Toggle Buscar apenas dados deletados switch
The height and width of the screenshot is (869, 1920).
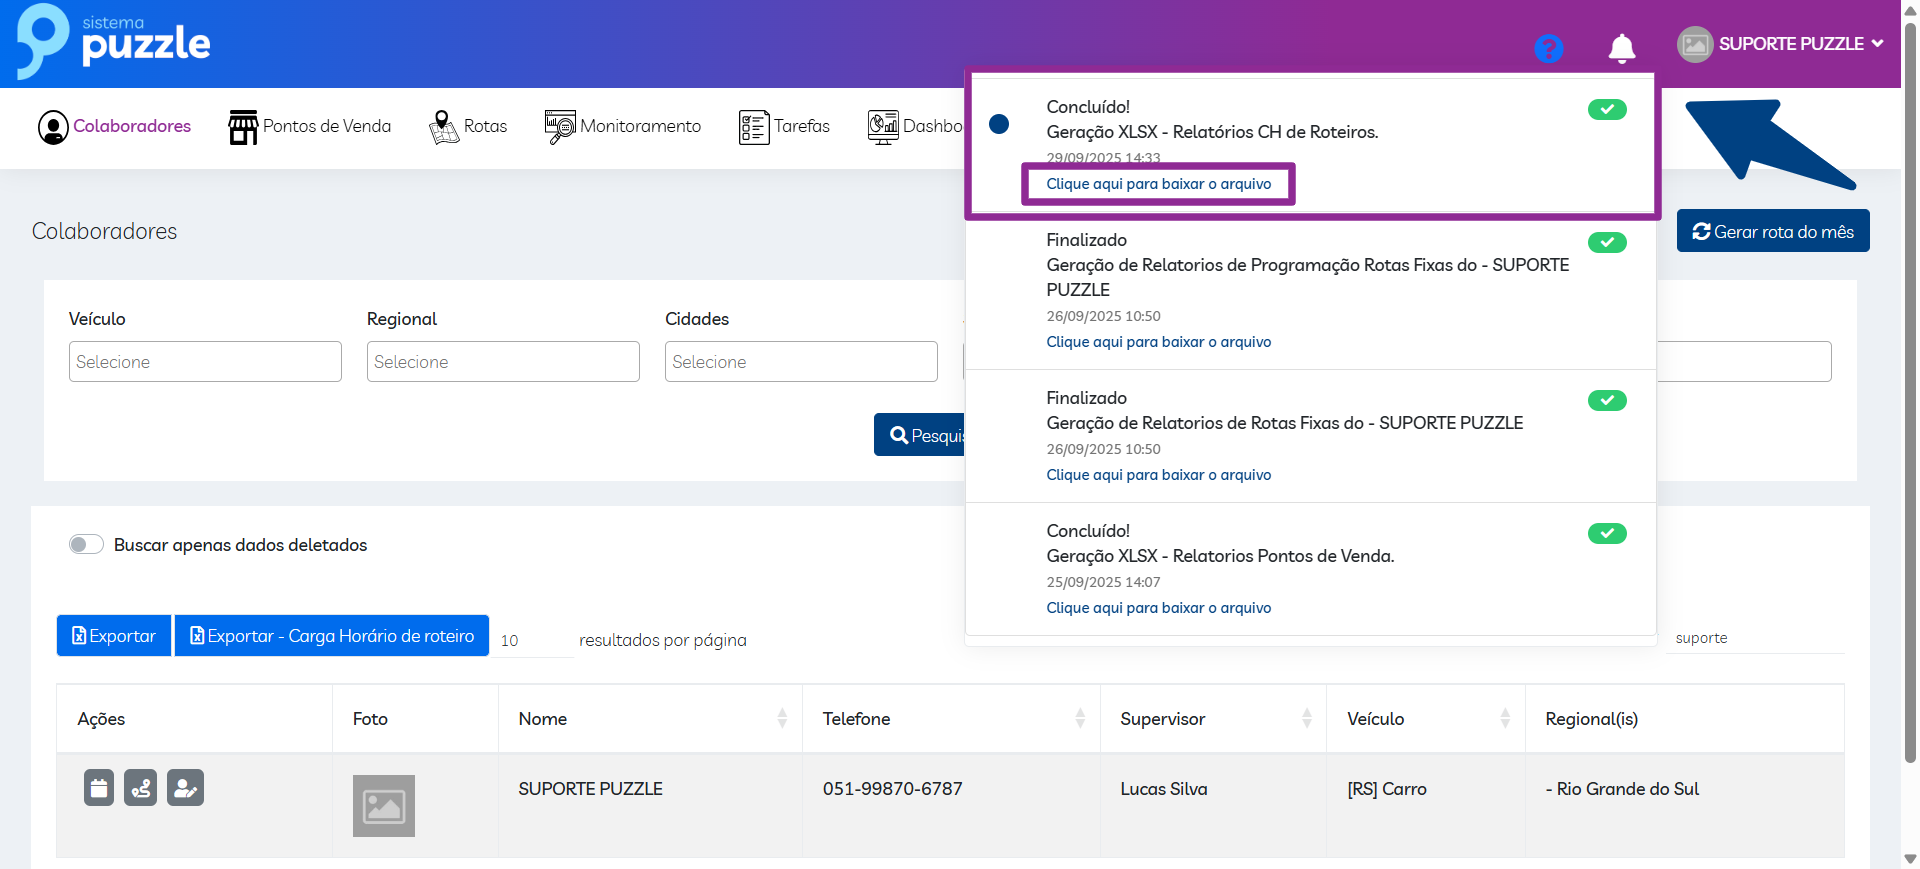[x=87, y=544]
